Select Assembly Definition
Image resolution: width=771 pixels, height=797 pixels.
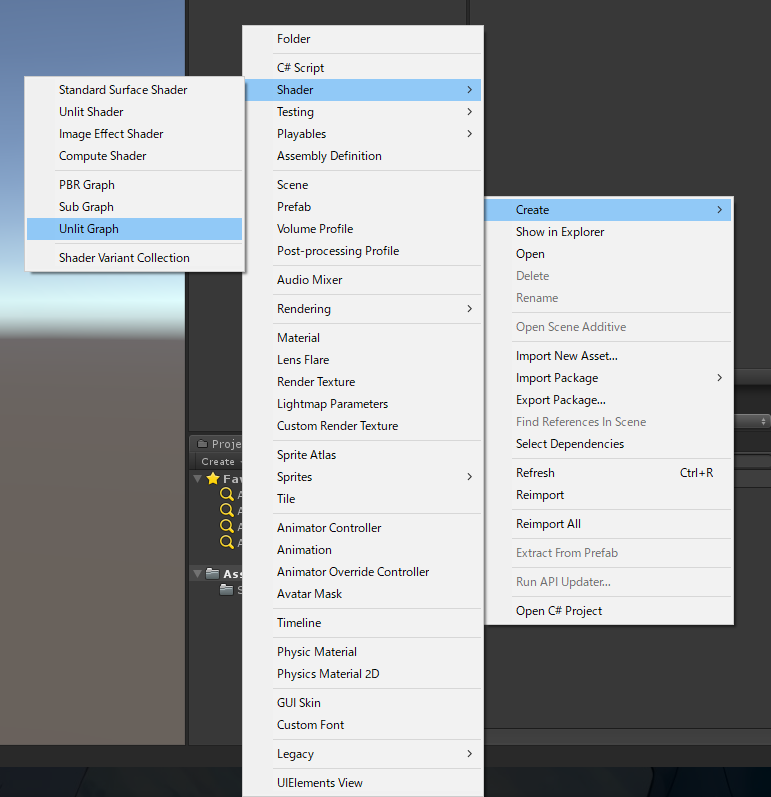coord(363,156)
